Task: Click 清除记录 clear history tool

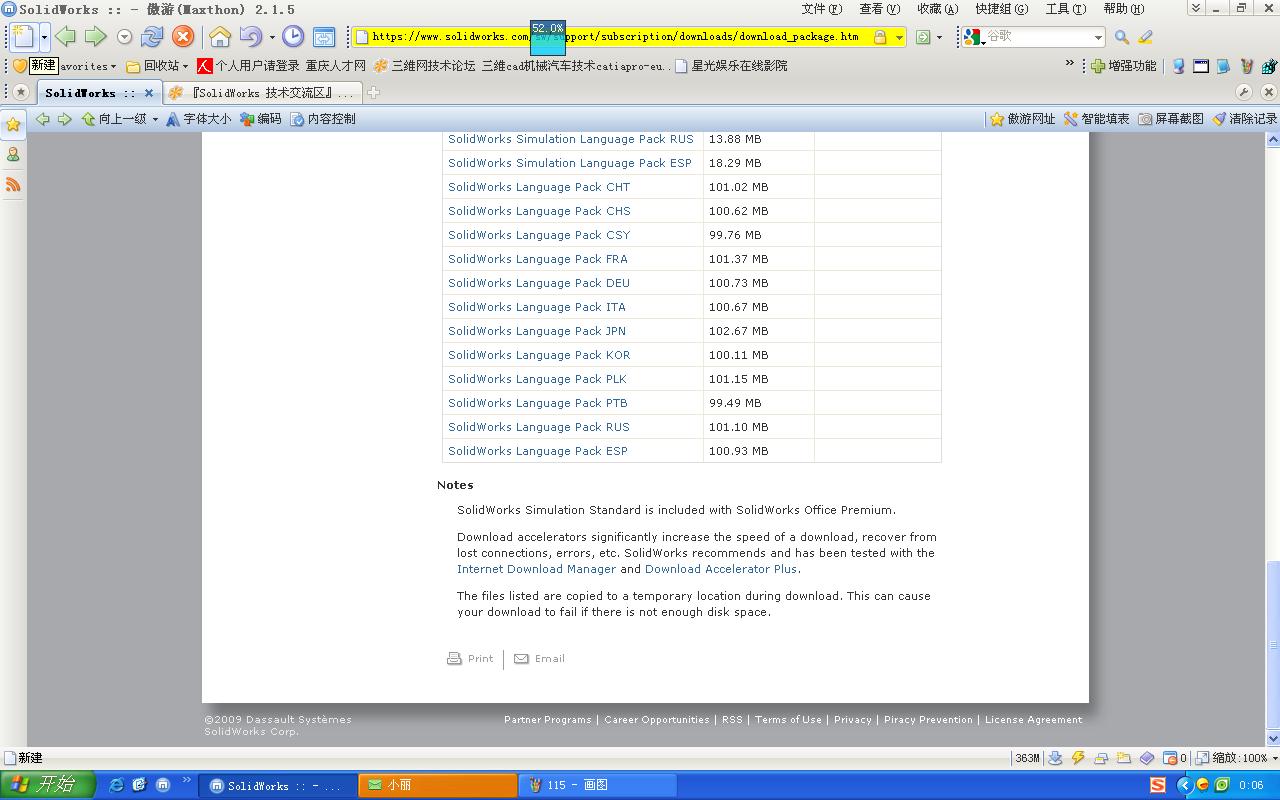Action: [x=1245, y=118]
